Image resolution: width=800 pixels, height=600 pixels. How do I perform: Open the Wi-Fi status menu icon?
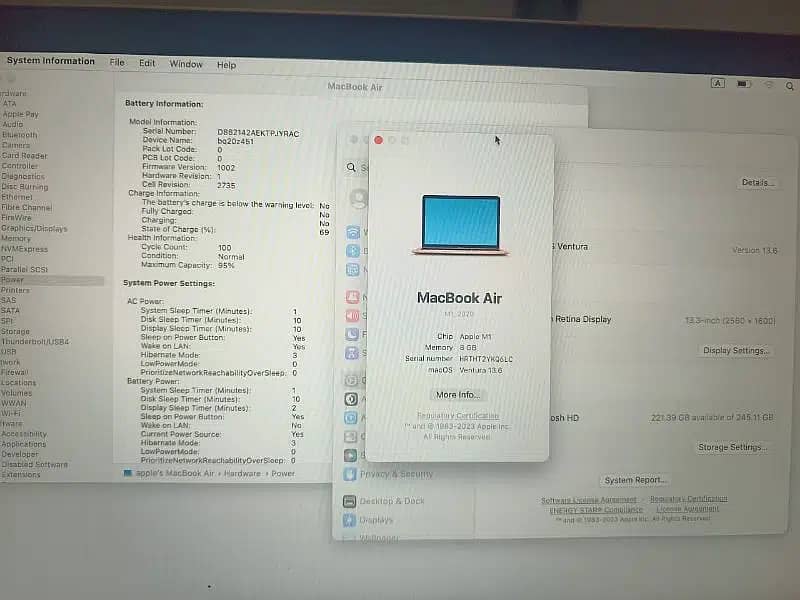tap(768, 84)
